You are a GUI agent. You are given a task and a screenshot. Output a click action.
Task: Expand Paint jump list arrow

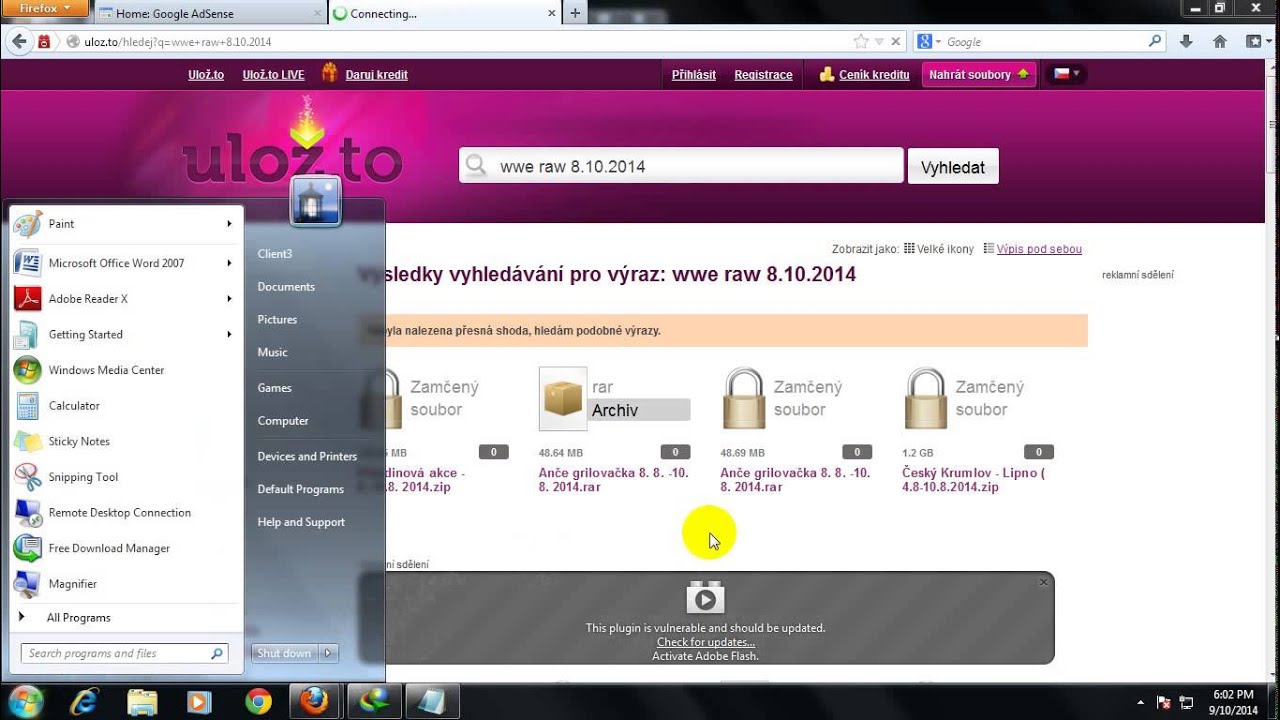[x=230, y=224]
